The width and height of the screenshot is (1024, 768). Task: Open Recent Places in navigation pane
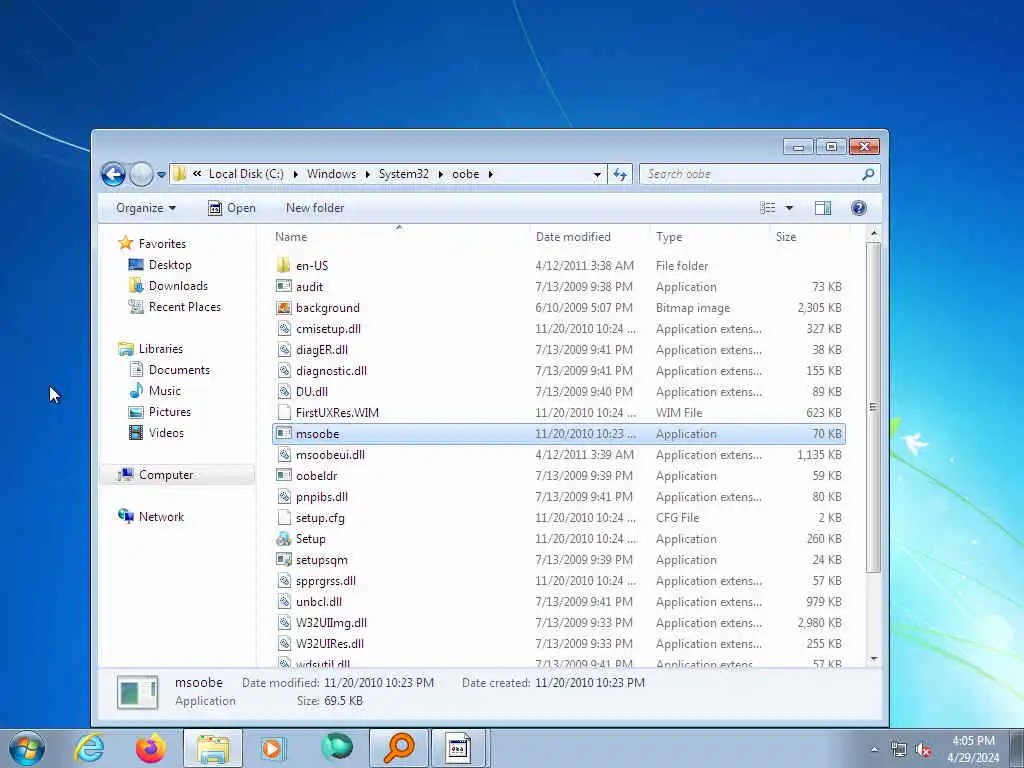pyautogui.click(x=185, y=306)
